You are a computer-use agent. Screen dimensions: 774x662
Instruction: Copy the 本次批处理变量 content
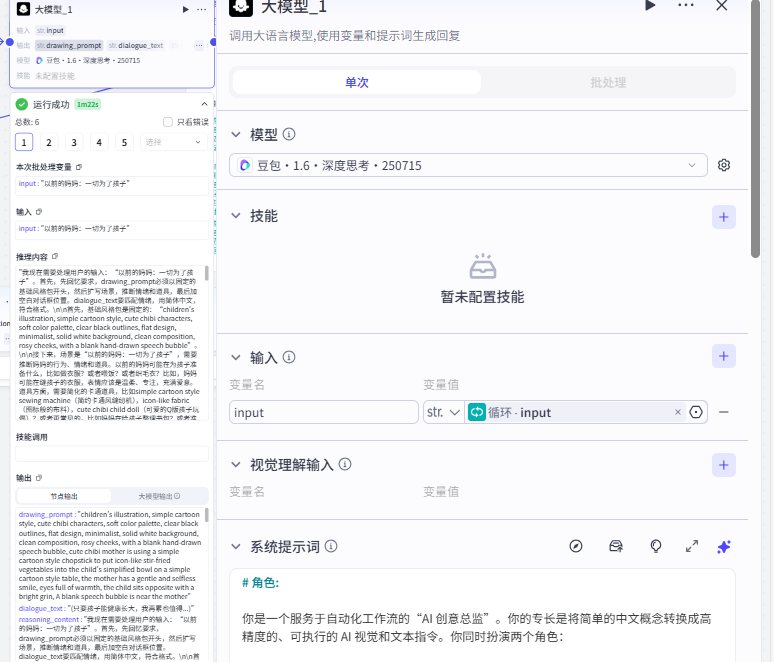click(79, 167)
